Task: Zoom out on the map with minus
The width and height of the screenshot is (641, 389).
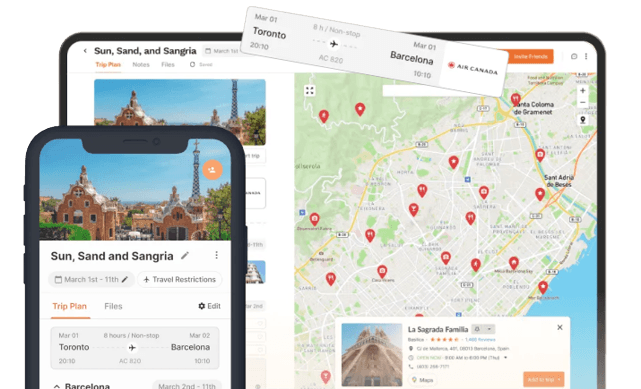Action: pyautogui.click(x=583, y=102)
